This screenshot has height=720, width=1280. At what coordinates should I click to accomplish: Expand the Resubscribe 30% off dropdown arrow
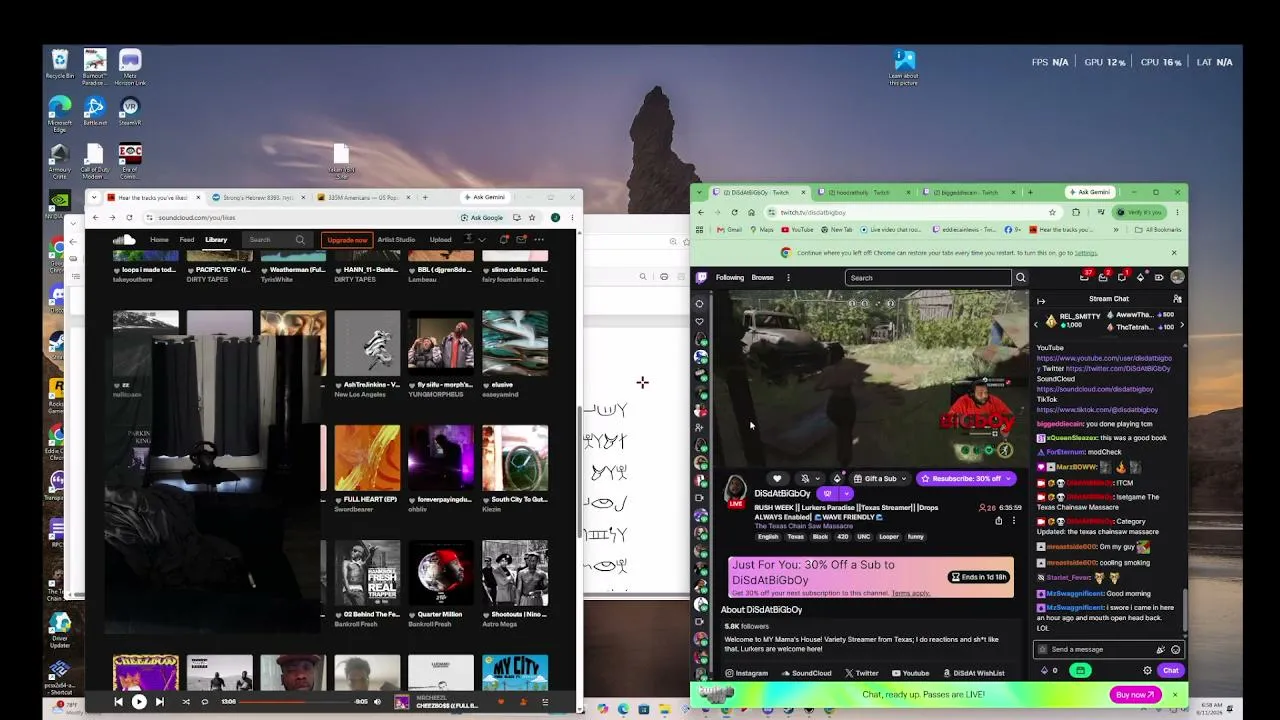coord(1008,478)
